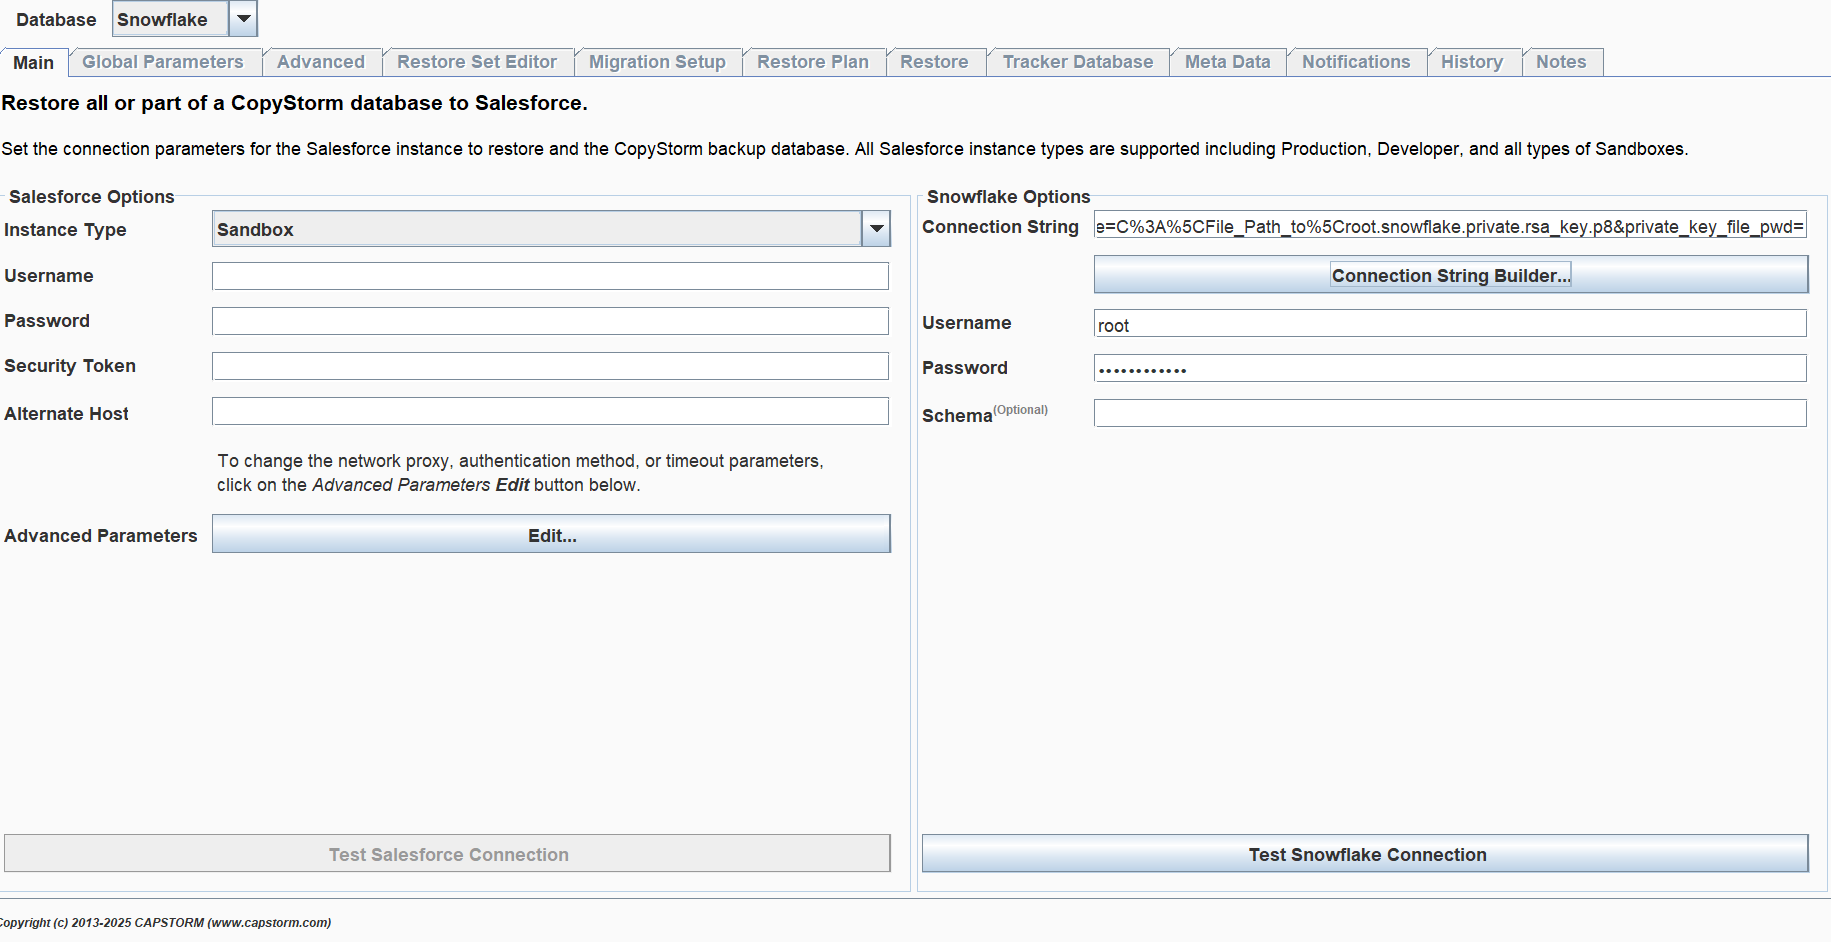Image resolution: width=1831 pixels, height=942 pixels.
Task: Click into the Snowflake Connection String field
Action: (x=1450, y=226)
